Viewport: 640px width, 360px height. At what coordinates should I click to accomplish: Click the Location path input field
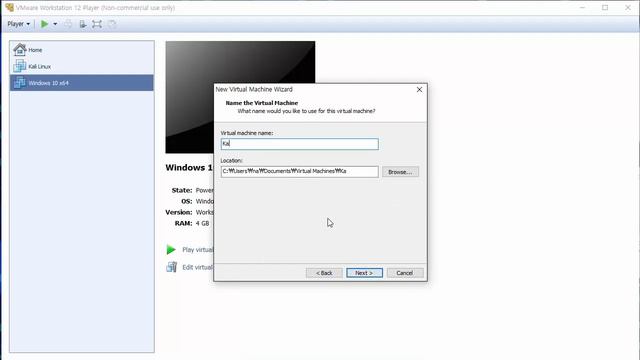click(x=300, y=171)
